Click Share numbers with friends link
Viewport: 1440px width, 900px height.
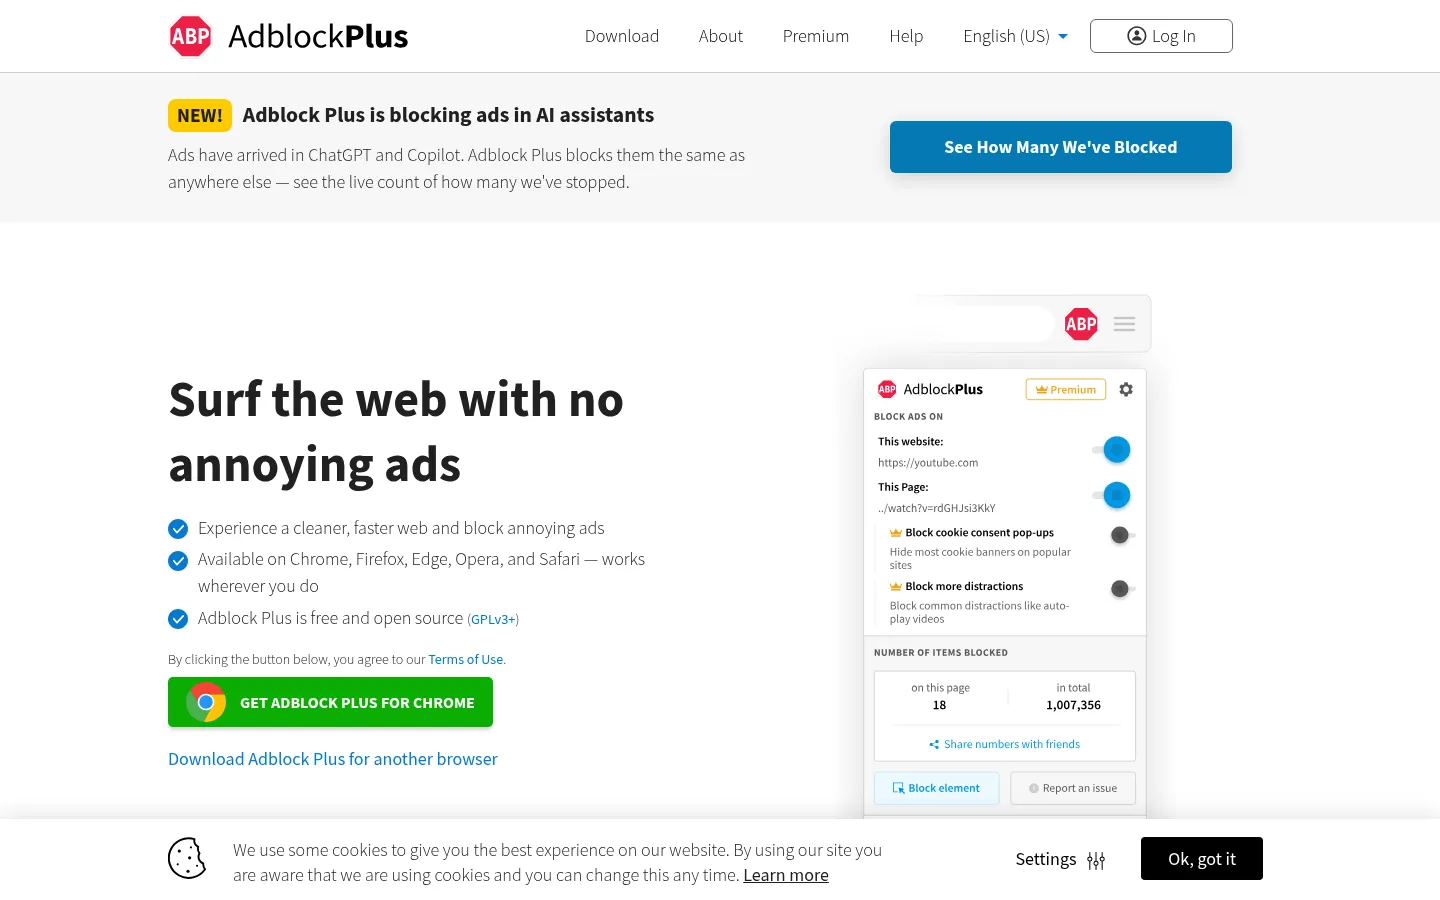click(1012, 744)
